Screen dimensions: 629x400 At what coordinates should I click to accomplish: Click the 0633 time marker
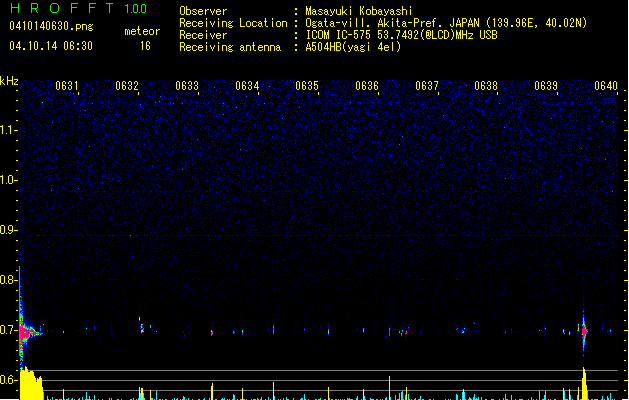187,86
